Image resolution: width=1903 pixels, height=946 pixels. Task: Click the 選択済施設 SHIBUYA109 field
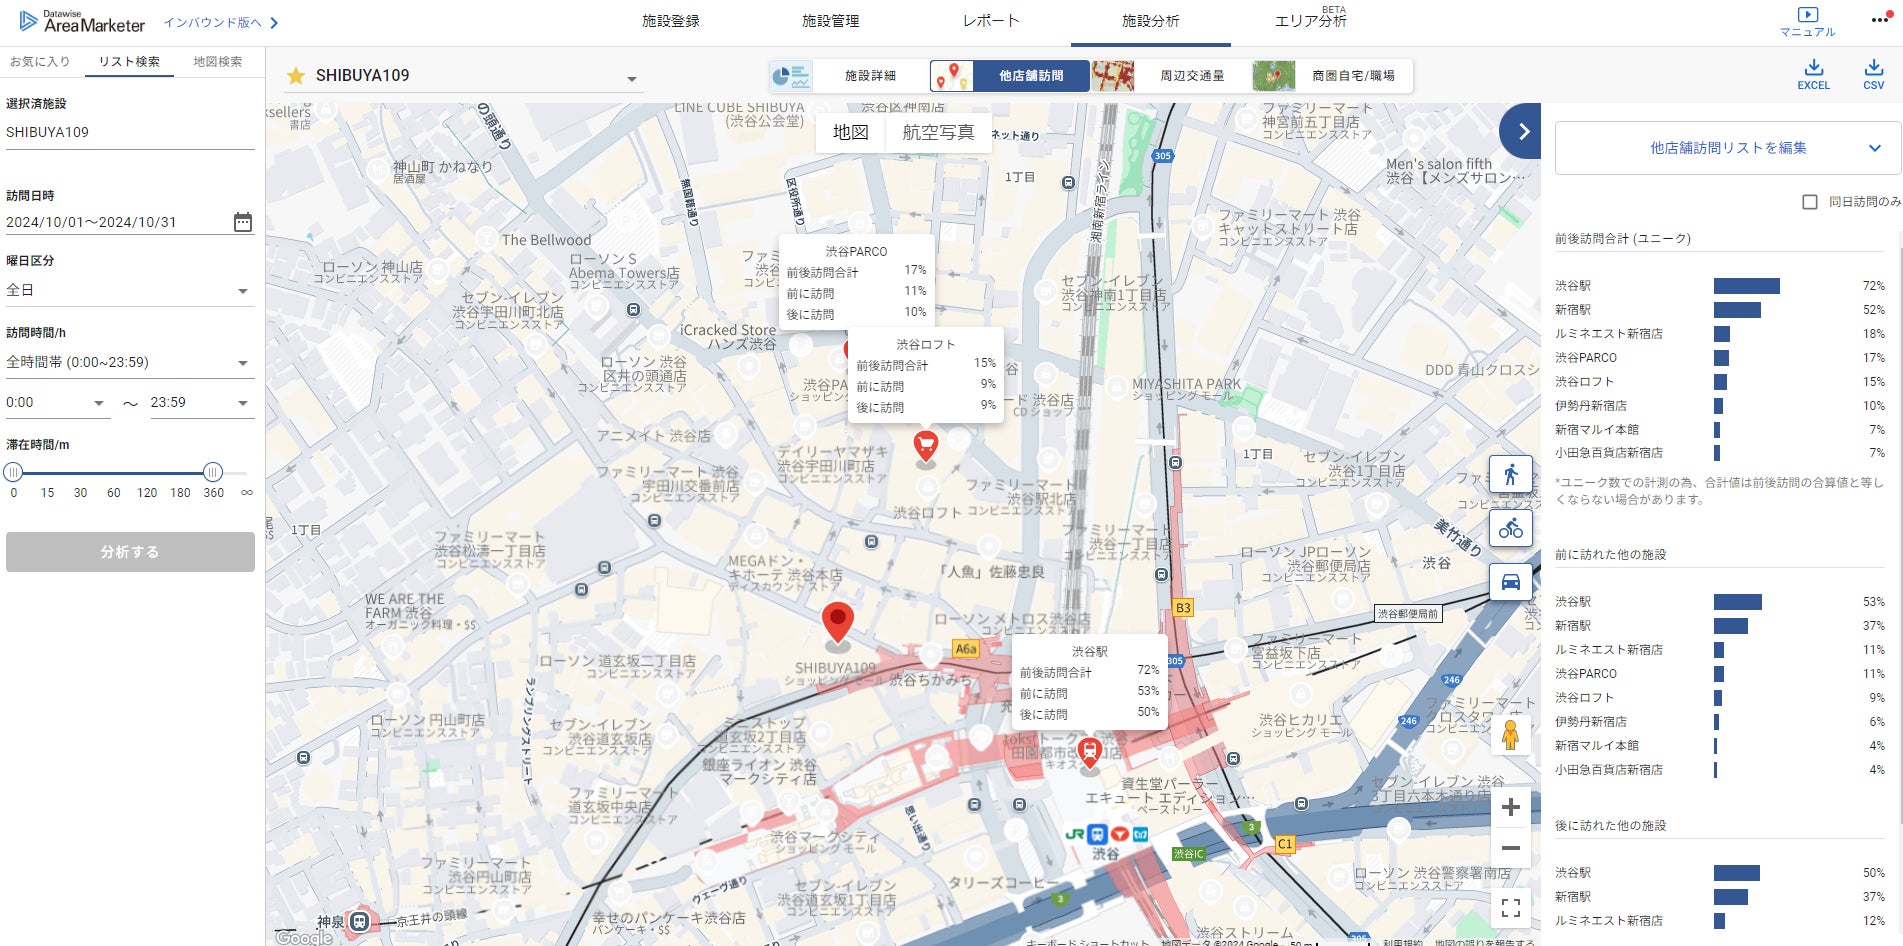pos(130,132)
